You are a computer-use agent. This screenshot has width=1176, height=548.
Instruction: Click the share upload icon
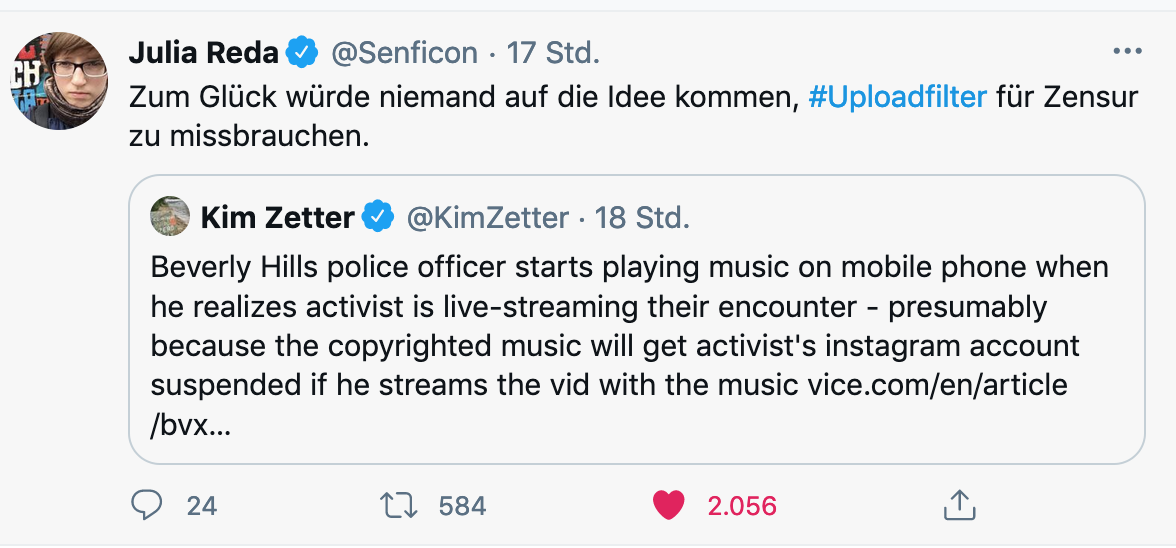coord(958,505)
